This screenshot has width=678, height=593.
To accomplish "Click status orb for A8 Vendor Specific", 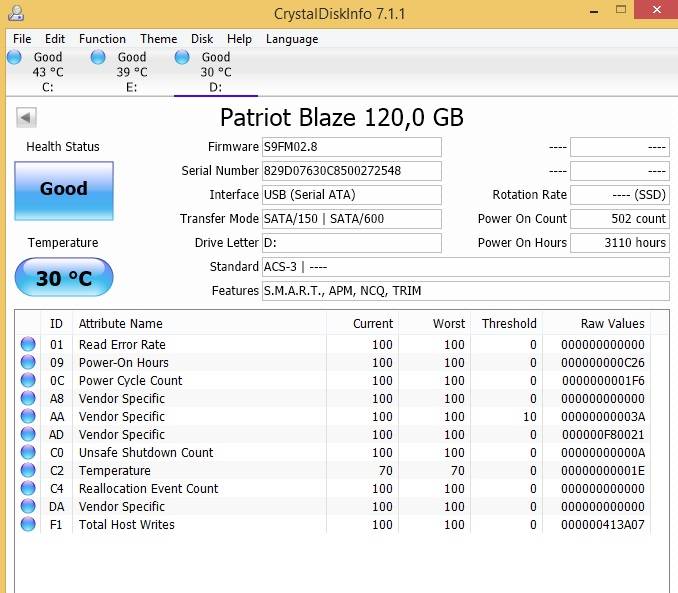I will coord(28,398).
